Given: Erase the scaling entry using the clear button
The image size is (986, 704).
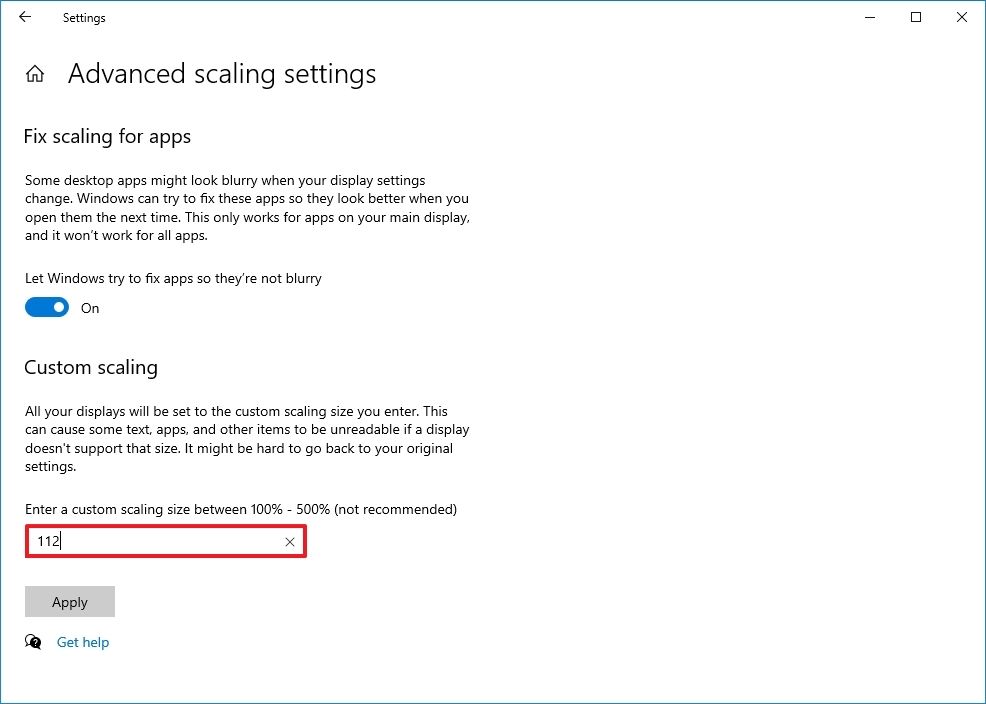Looking at the screenshot, I should click(289, 541).
